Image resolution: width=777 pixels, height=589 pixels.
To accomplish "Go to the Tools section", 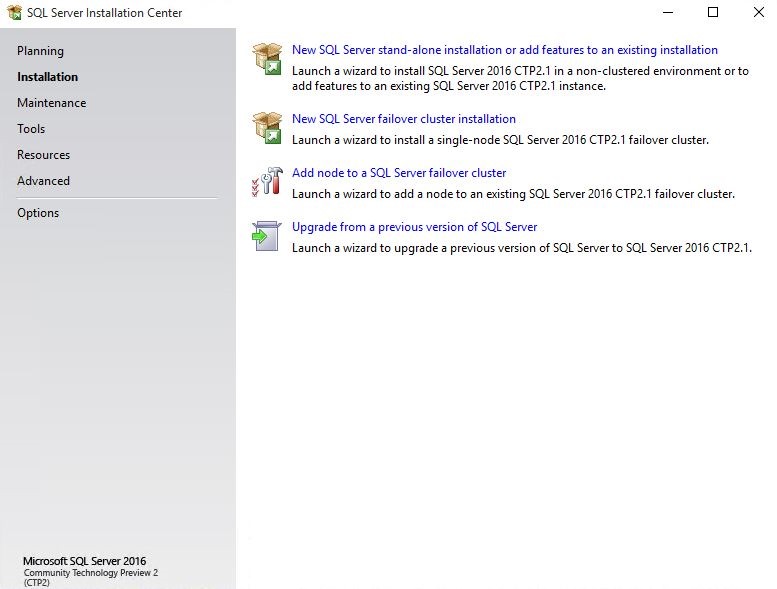I will coord(31,129).
